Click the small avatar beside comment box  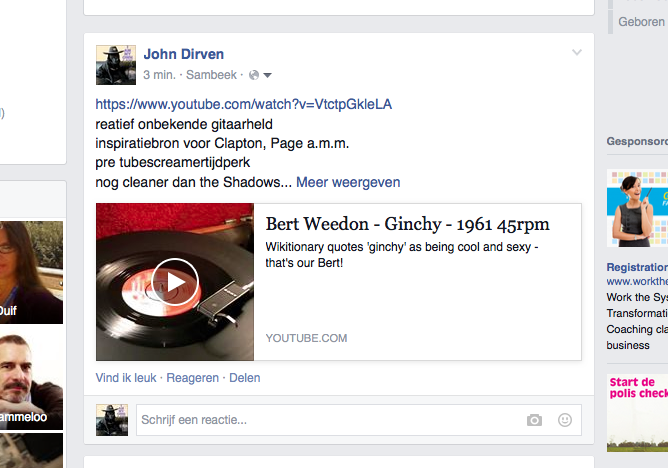pyautogui.click(x=112, y=420)
